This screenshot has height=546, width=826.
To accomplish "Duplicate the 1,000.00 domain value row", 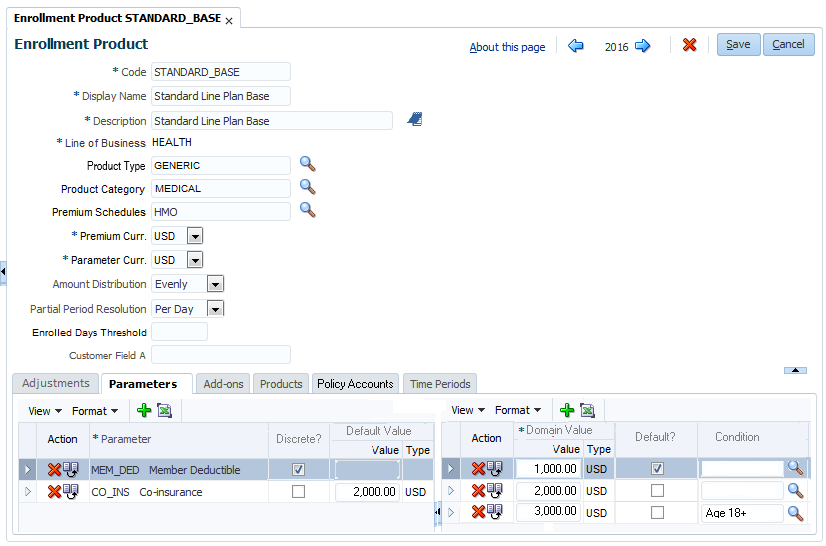I will [495, 468].
